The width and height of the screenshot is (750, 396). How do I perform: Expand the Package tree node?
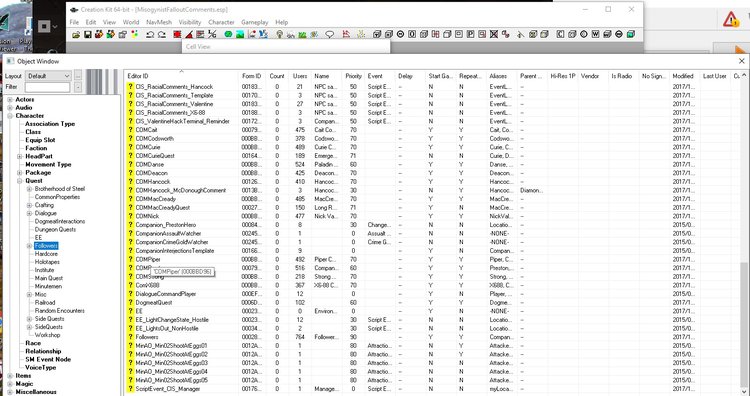click(20, 173)
